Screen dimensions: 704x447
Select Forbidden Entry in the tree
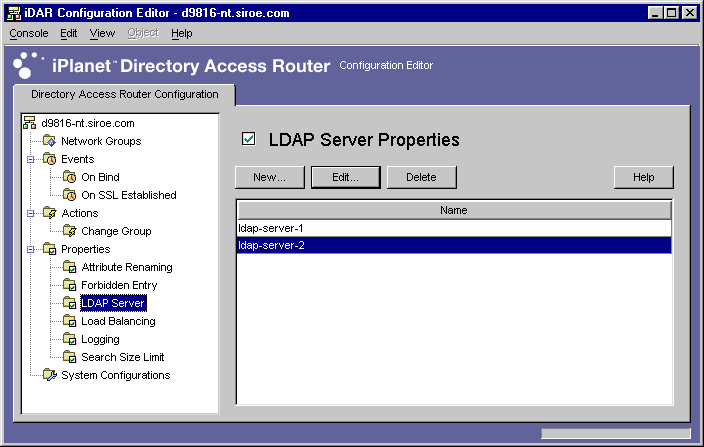[x=119, y=285]
